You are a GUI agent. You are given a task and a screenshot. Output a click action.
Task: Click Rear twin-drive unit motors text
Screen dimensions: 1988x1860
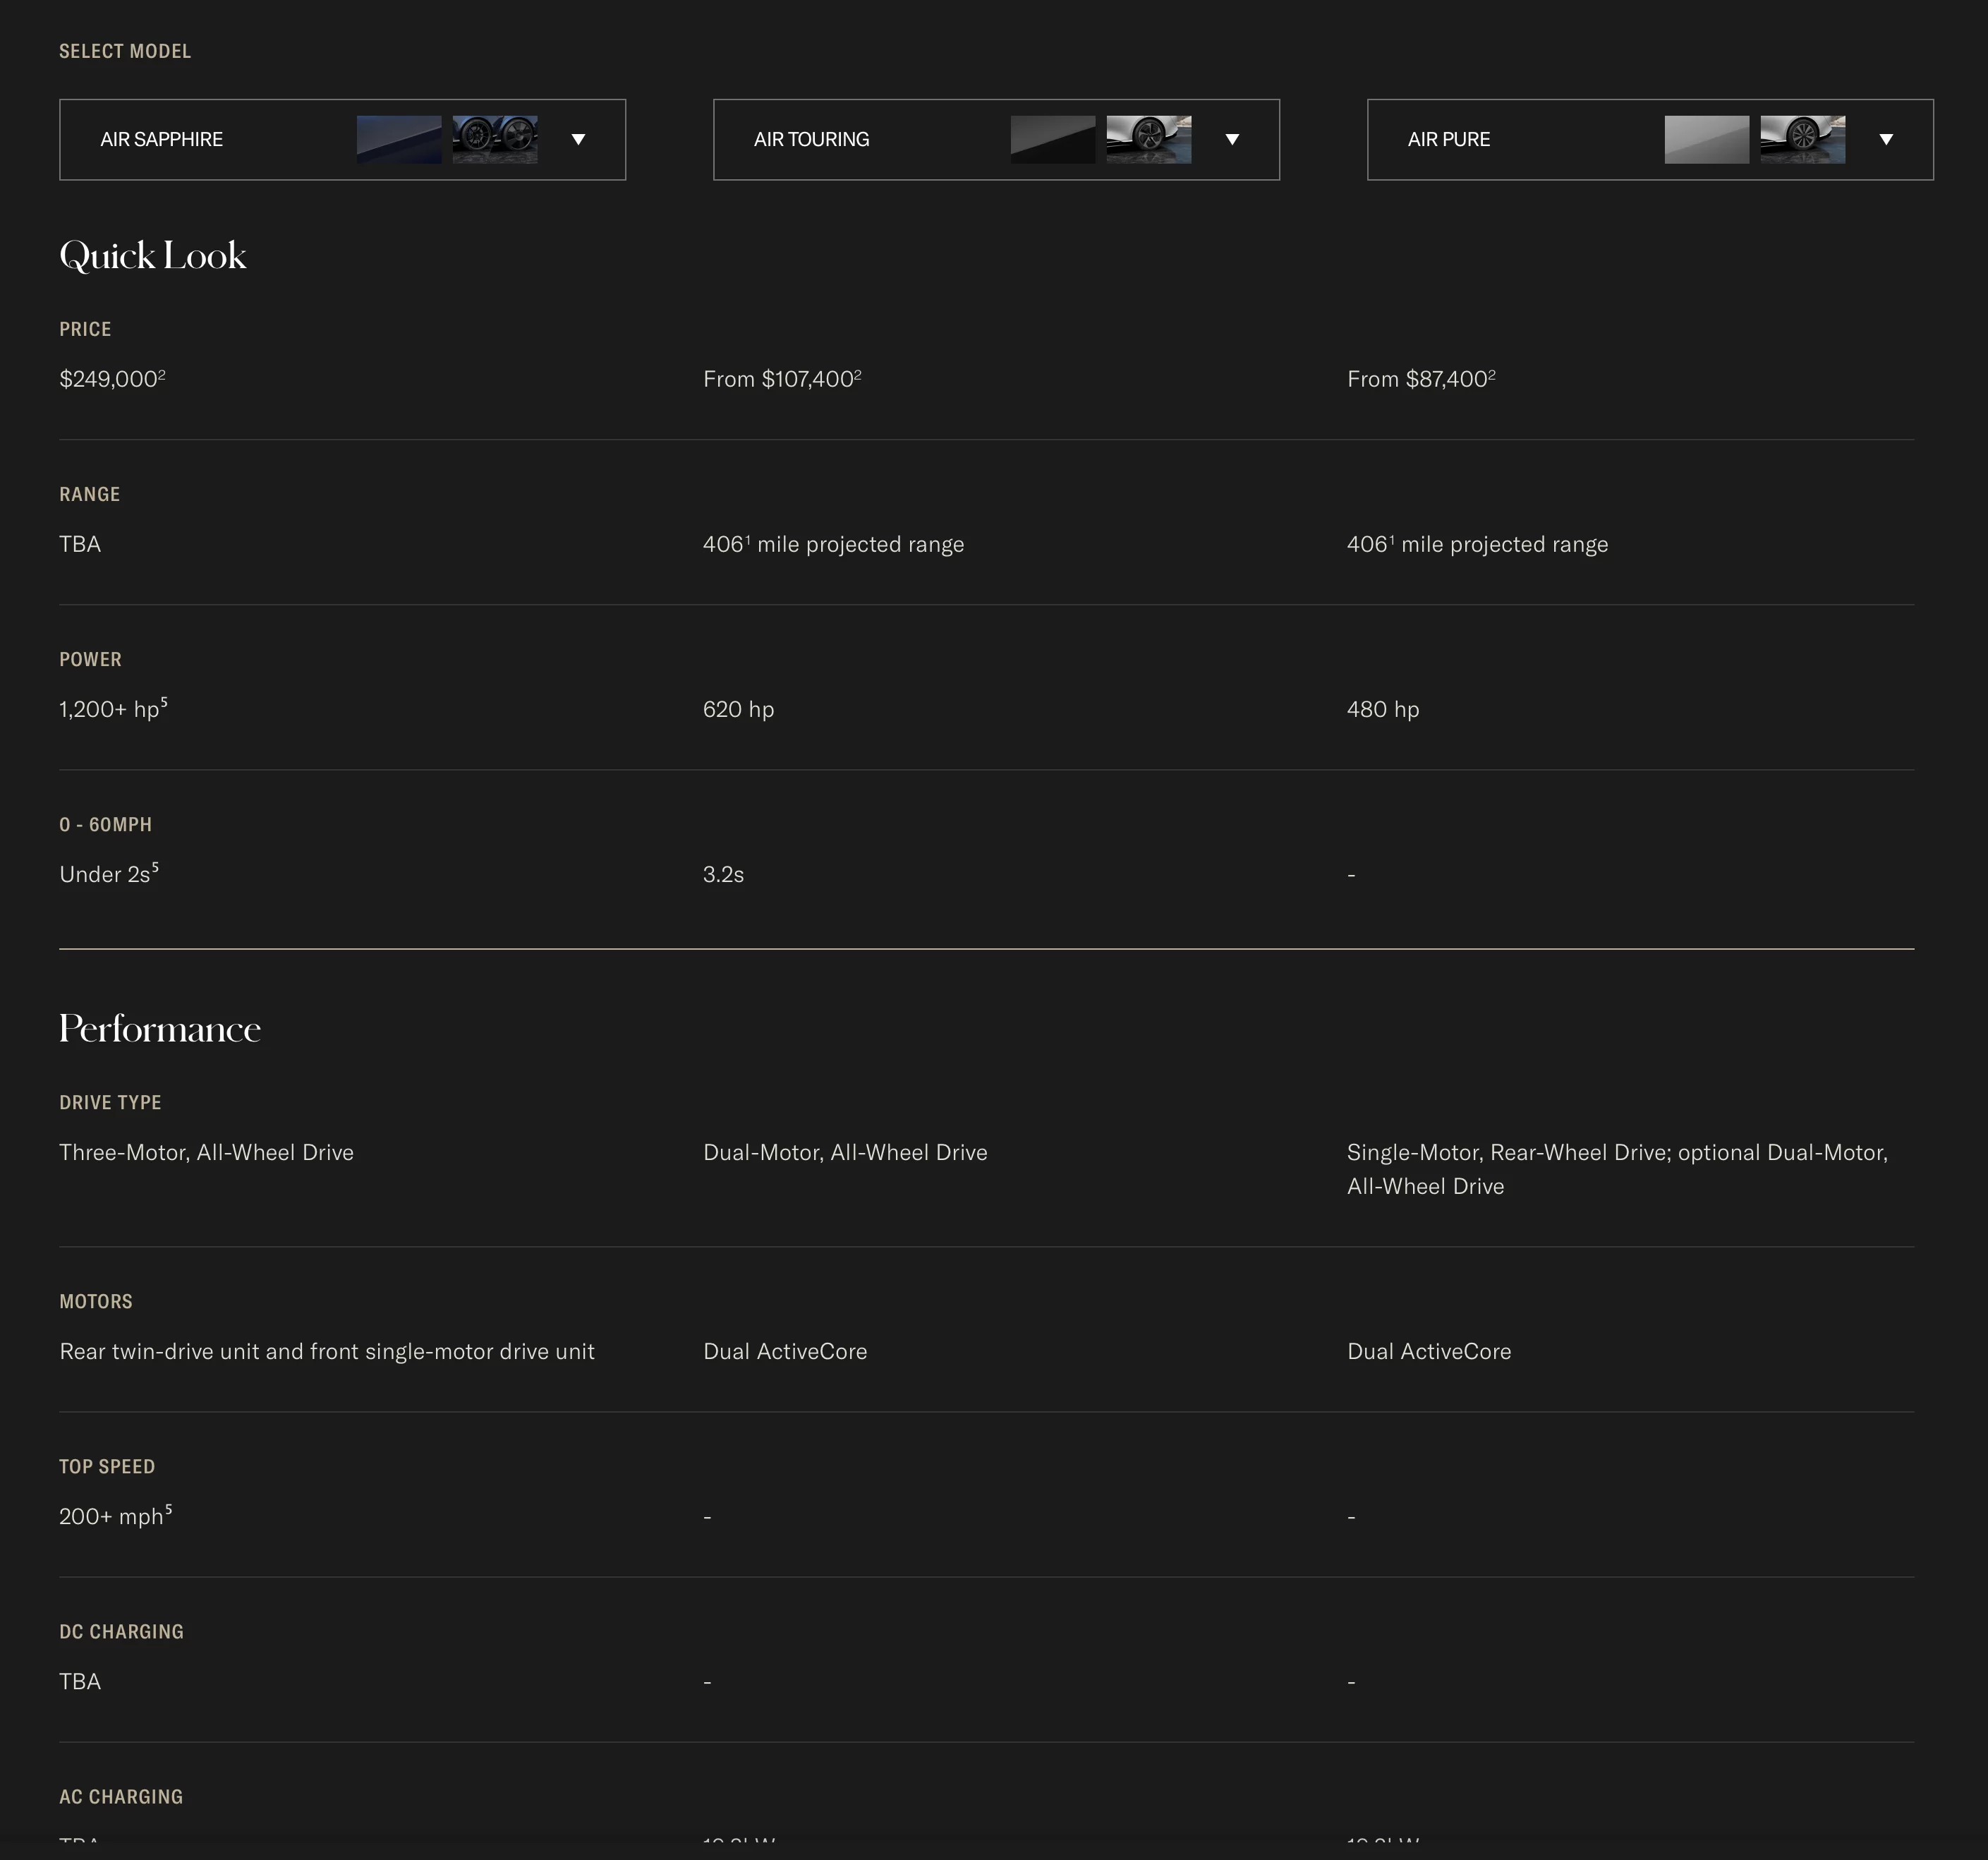pos(327,1352)
